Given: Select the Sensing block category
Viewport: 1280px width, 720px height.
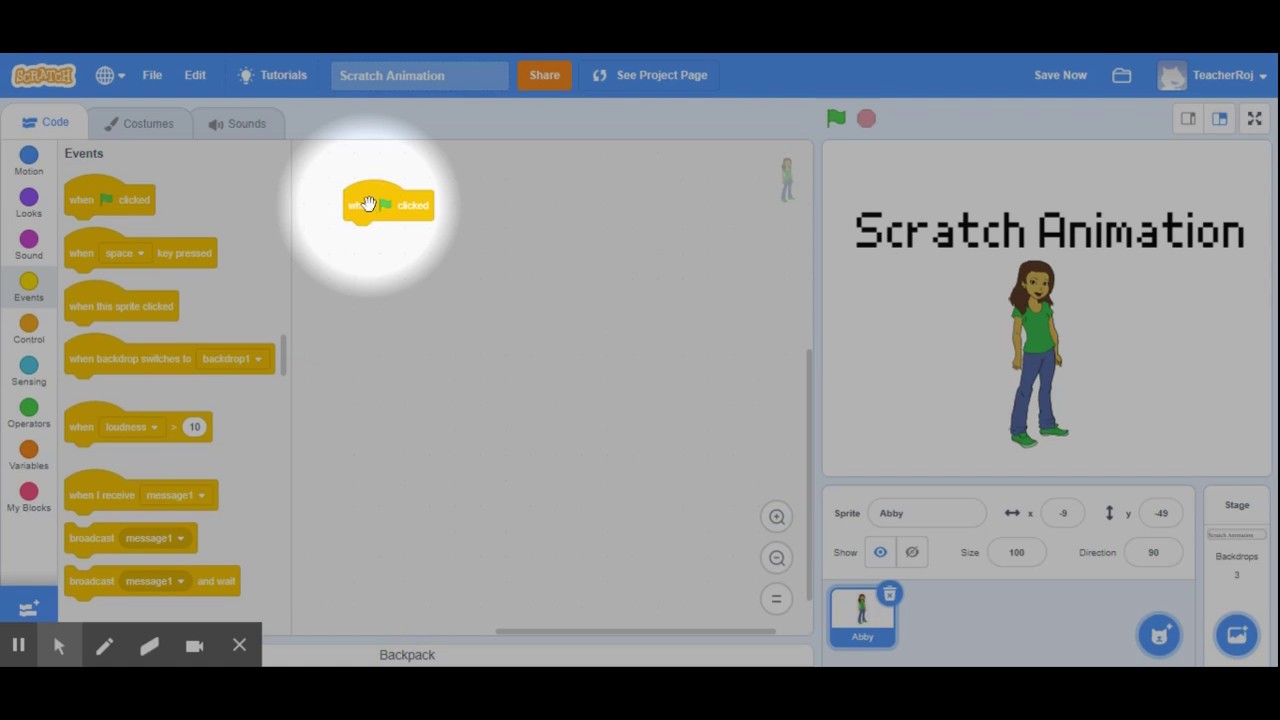Looking at the screenshot, I should point(29,371).
